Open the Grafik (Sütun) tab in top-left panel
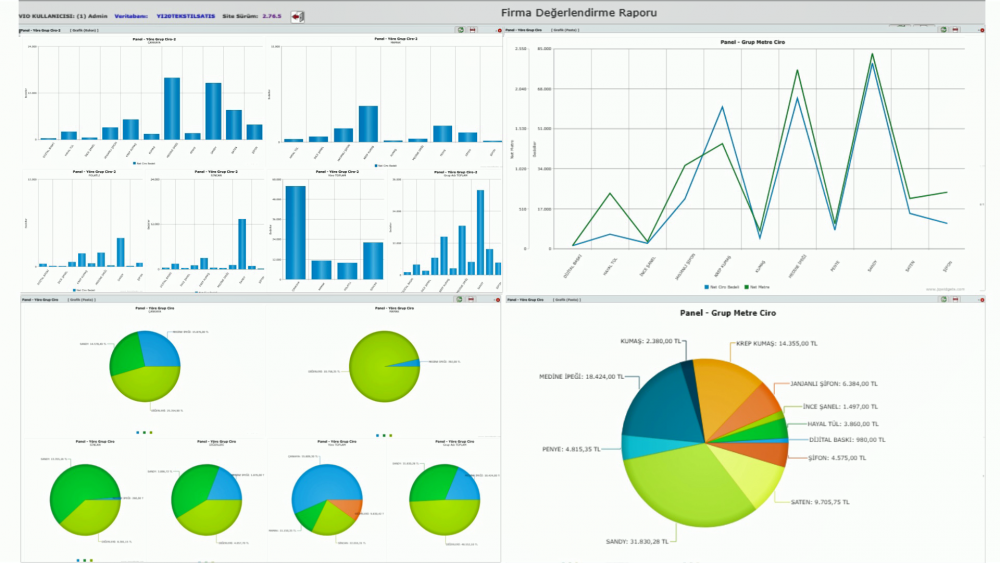The image size is (1000, 563). [x=84, y=31]
